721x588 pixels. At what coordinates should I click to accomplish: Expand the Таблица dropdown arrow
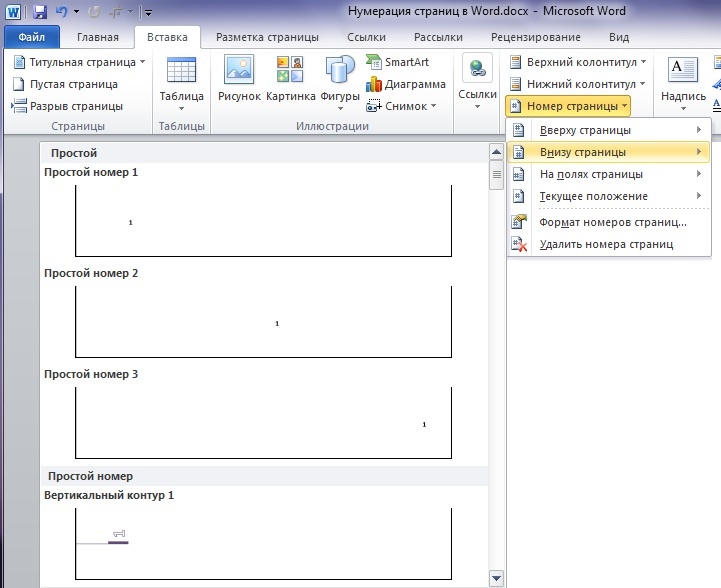(181, 108)
